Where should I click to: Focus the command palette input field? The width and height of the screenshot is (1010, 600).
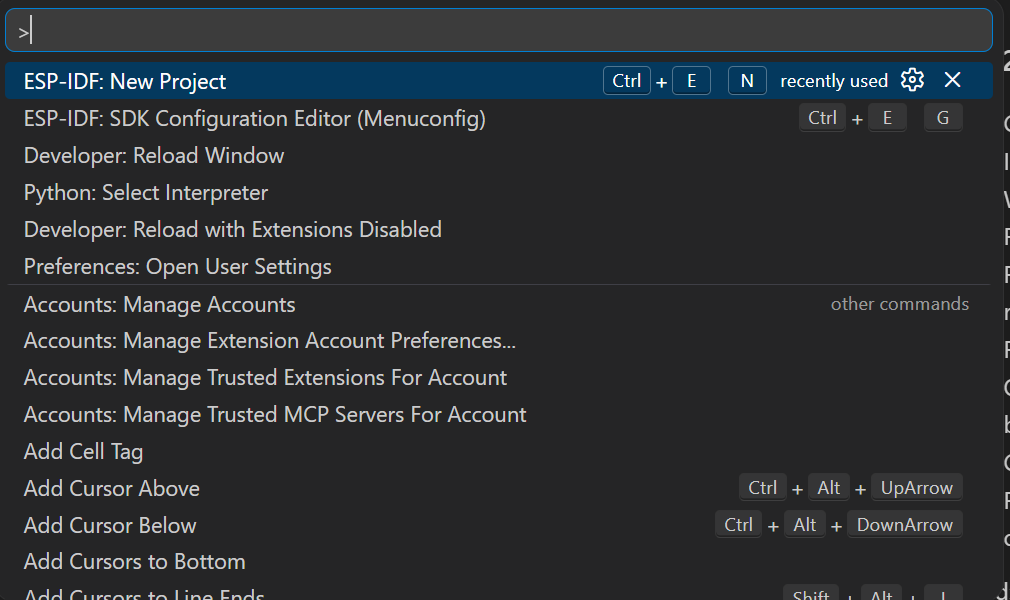pyautogui.click(x=499, y=30)
